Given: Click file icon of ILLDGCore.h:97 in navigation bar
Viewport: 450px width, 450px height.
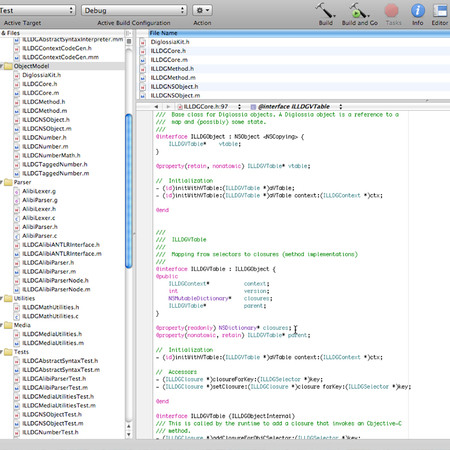Looking at the screenshot, I should pos(180,107).
